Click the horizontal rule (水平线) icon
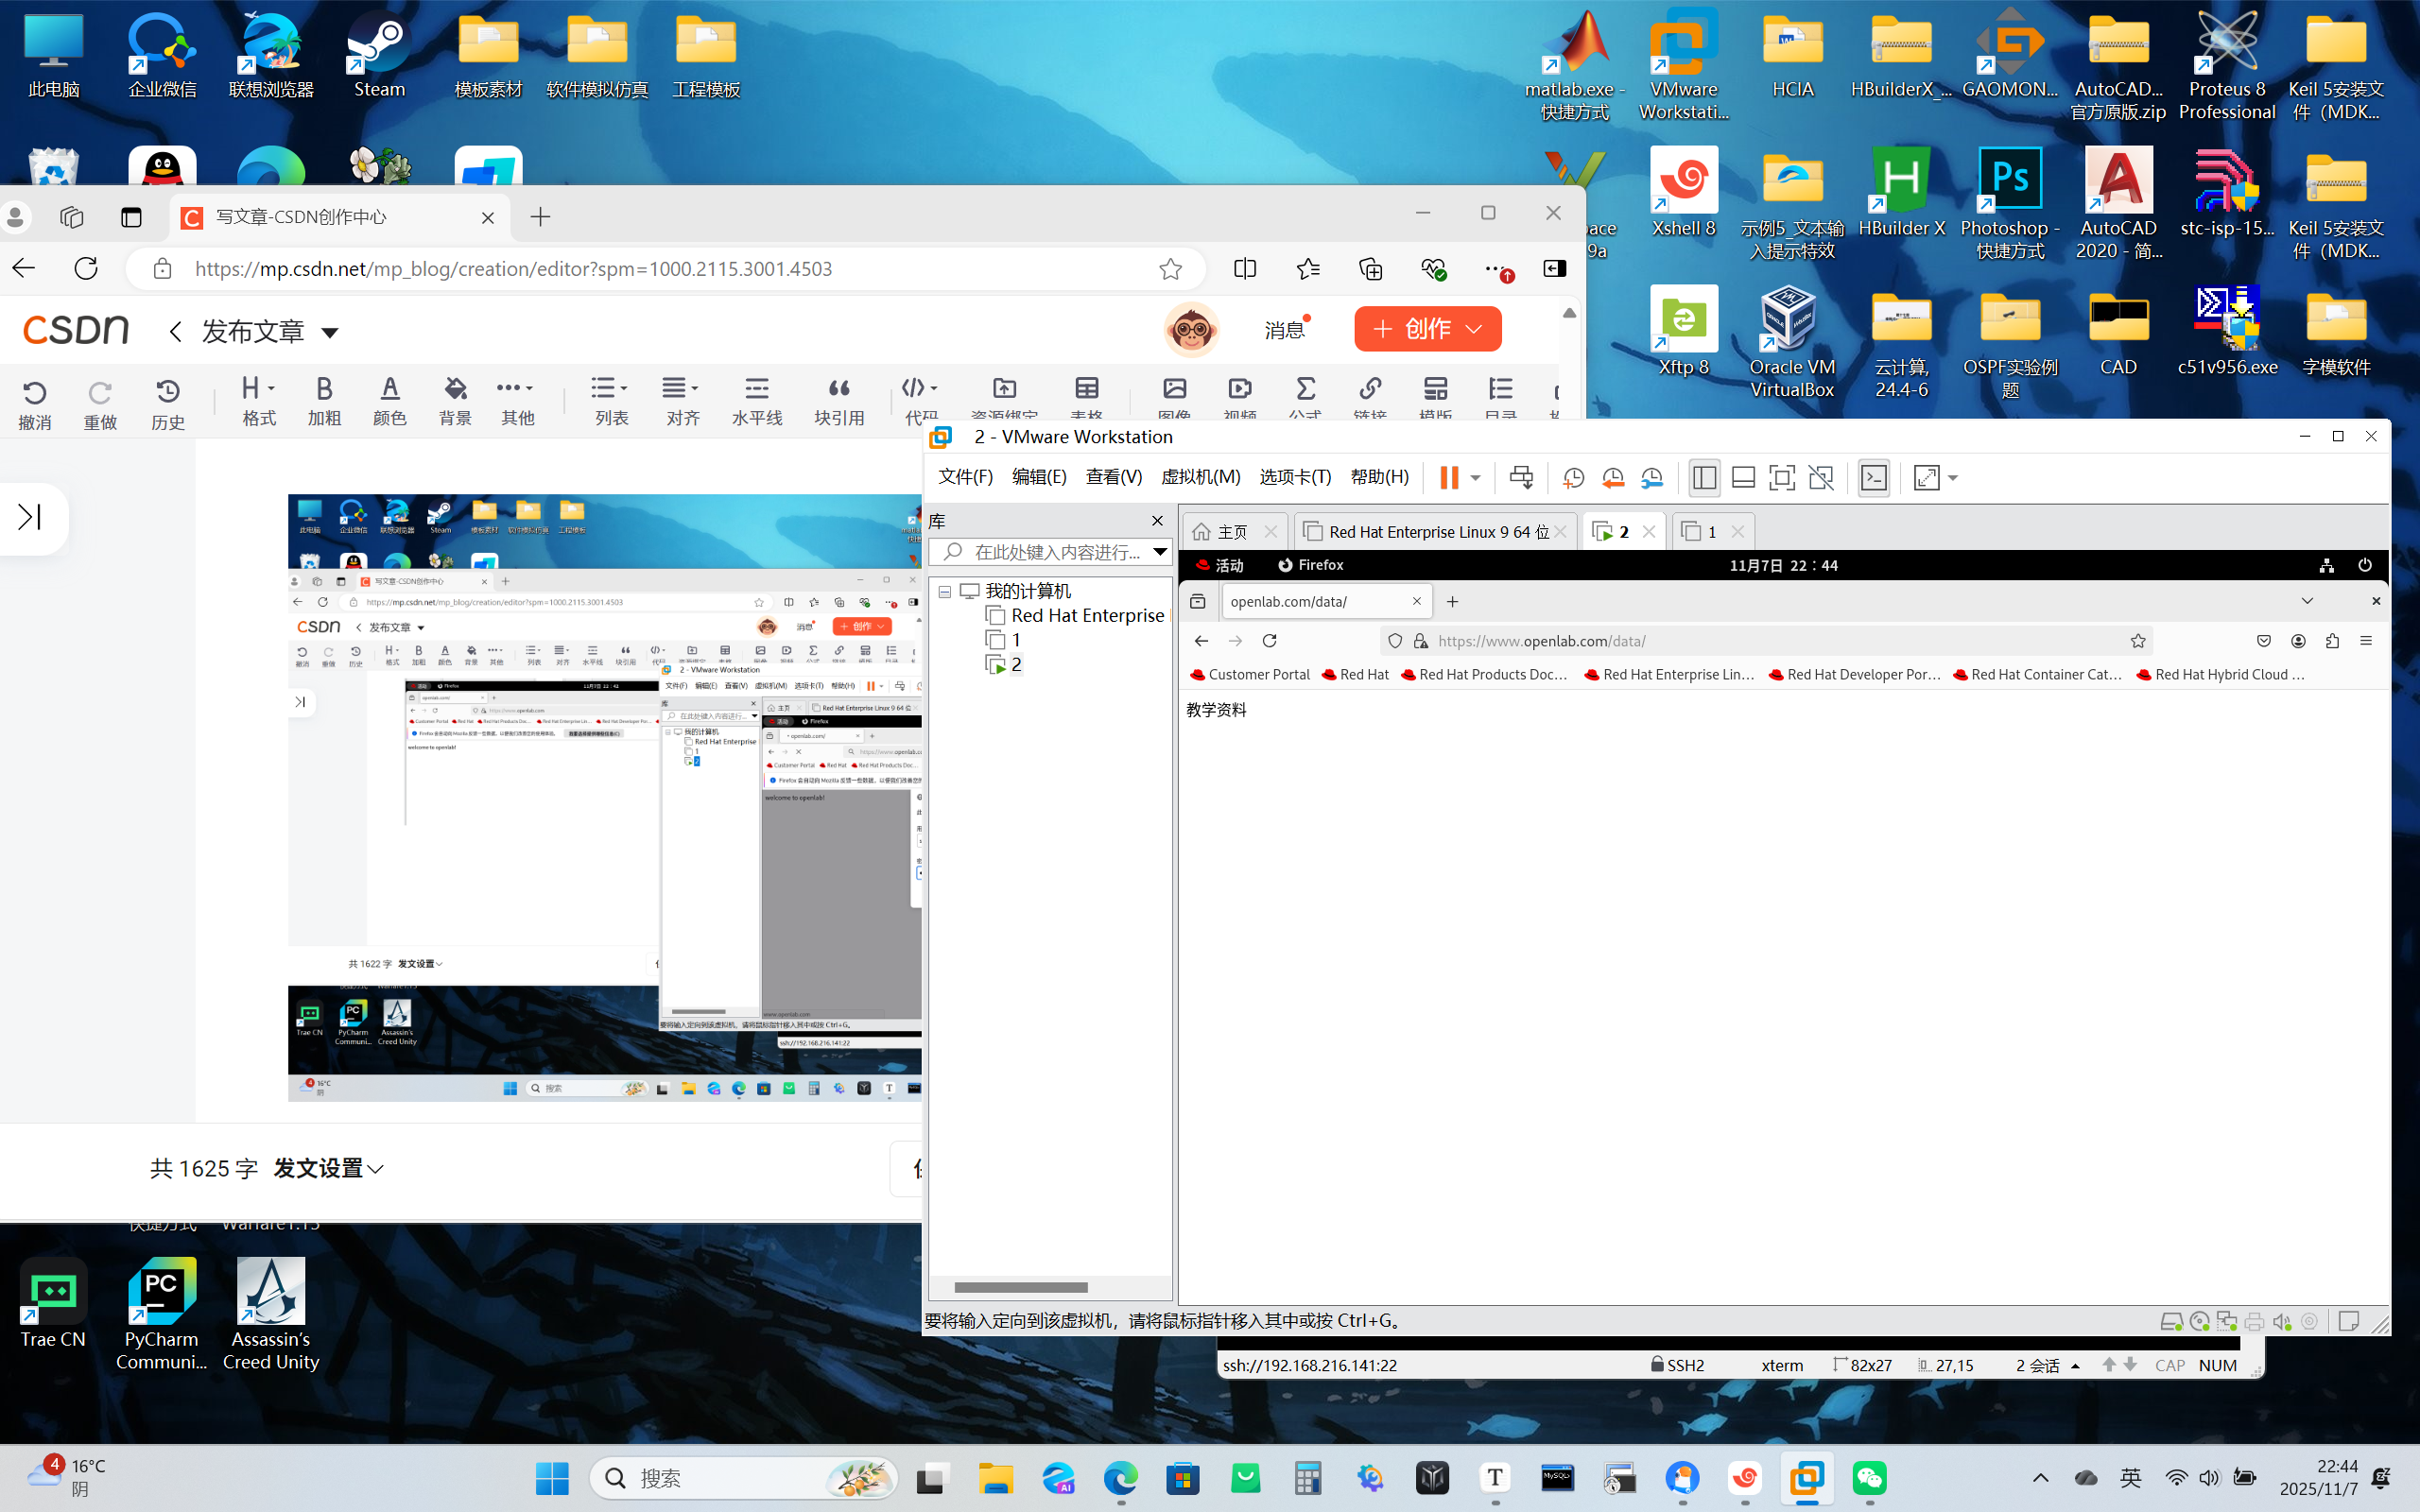The width and height of the screenshot is (2420, 1512). point(756,389)
